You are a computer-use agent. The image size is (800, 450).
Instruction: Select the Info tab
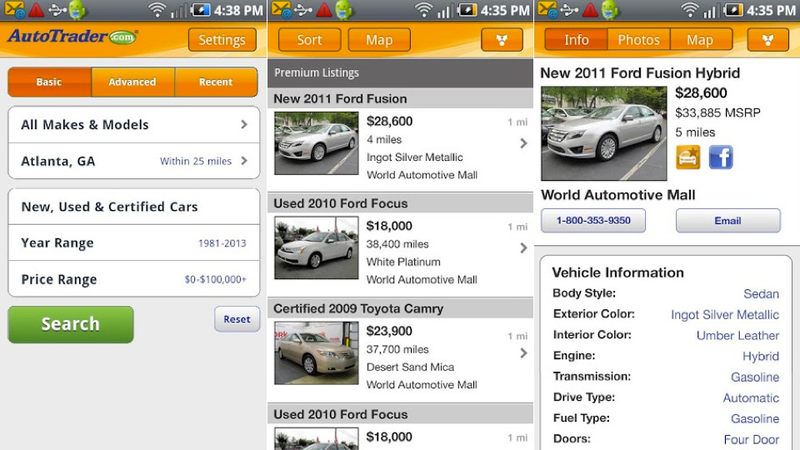[576, 40]
